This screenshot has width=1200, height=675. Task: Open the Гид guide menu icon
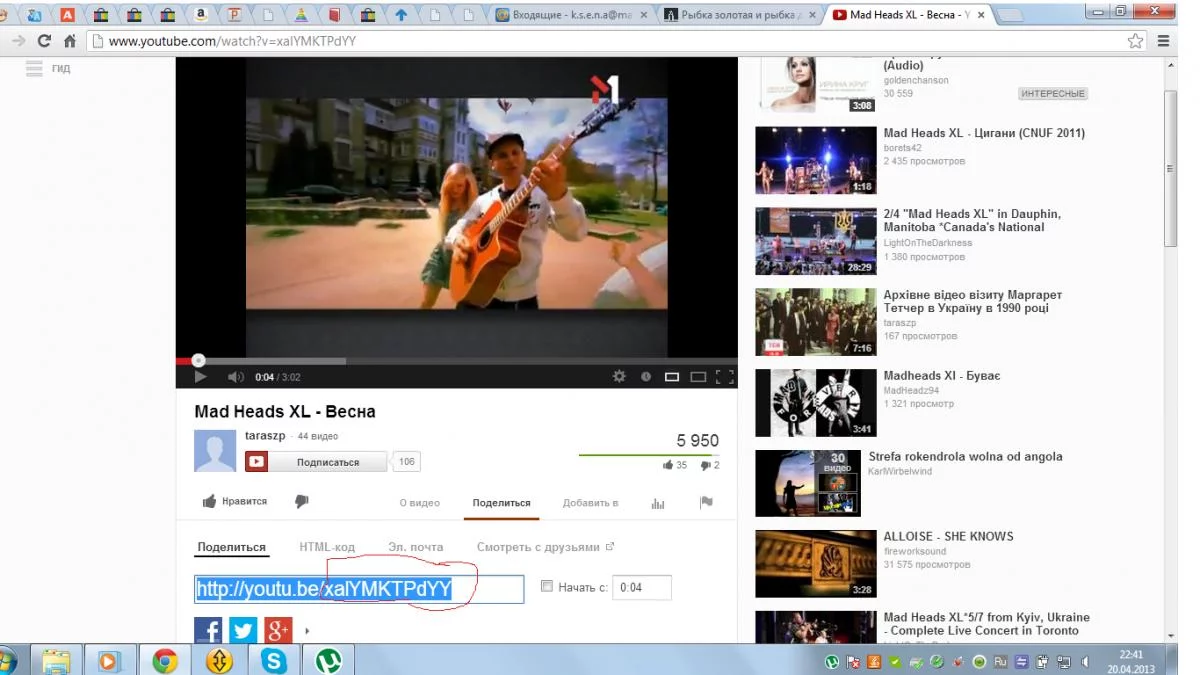click(x=35, y=68)
